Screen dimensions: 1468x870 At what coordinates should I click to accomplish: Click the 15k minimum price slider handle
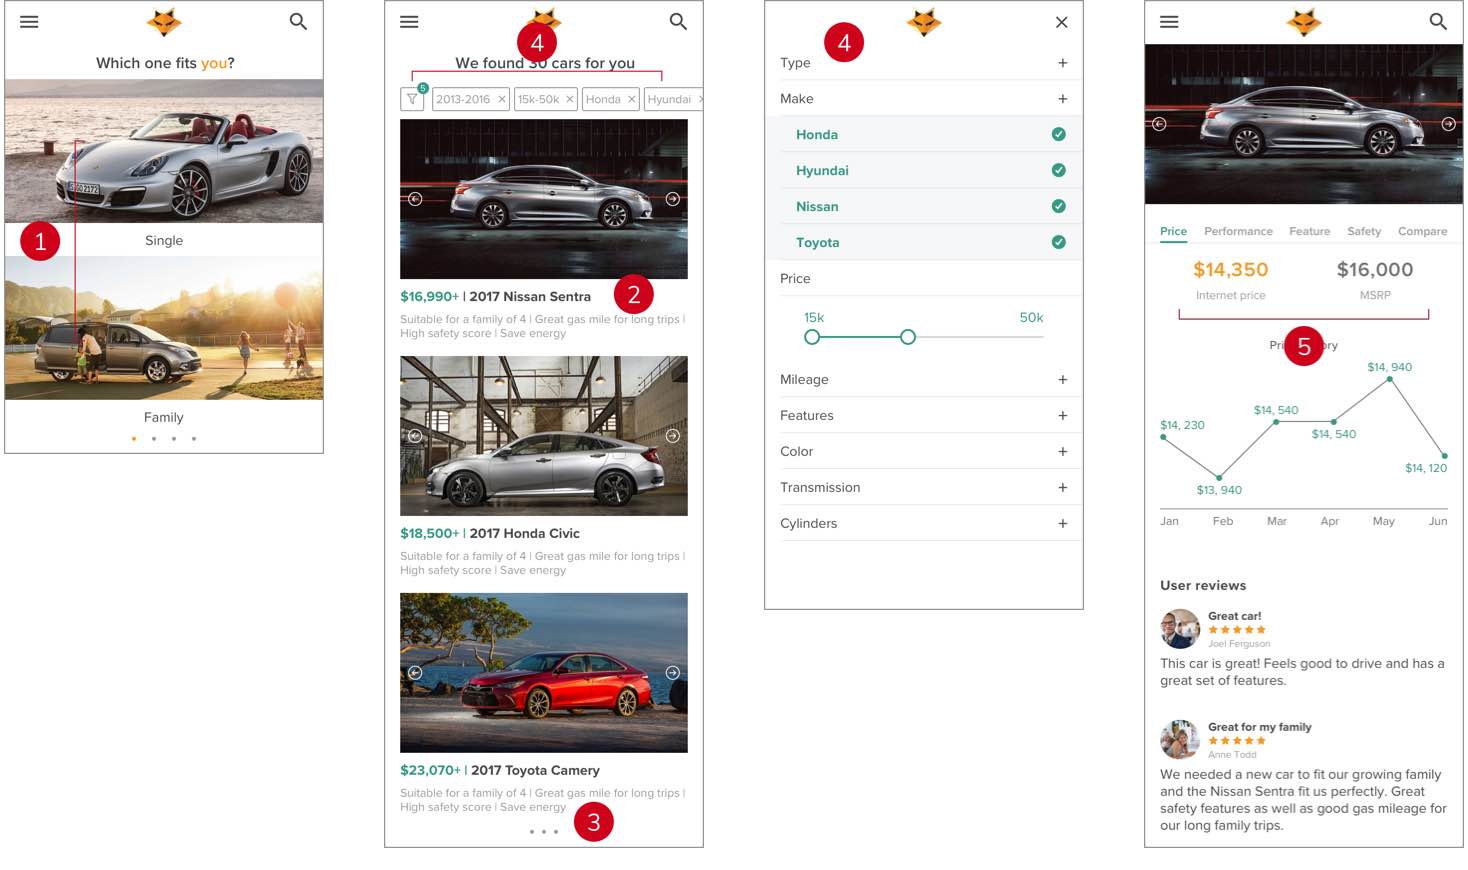(812, 337)
